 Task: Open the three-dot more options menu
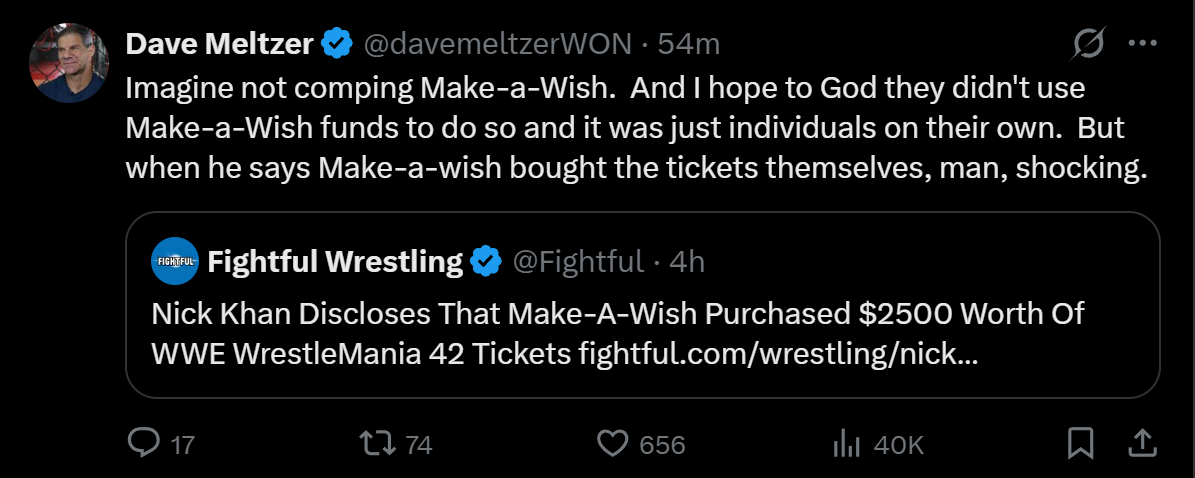pyautogui.click(x=1142, y=44)
